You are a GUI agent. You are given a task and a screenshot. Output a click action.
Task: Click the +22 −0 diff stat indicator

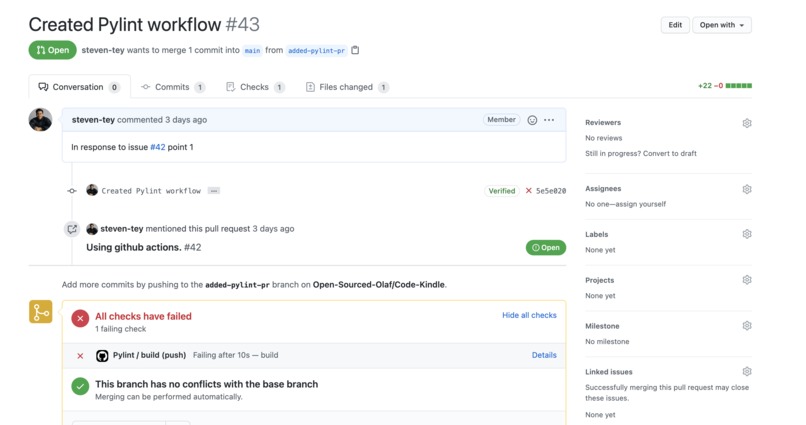(724, 86)
